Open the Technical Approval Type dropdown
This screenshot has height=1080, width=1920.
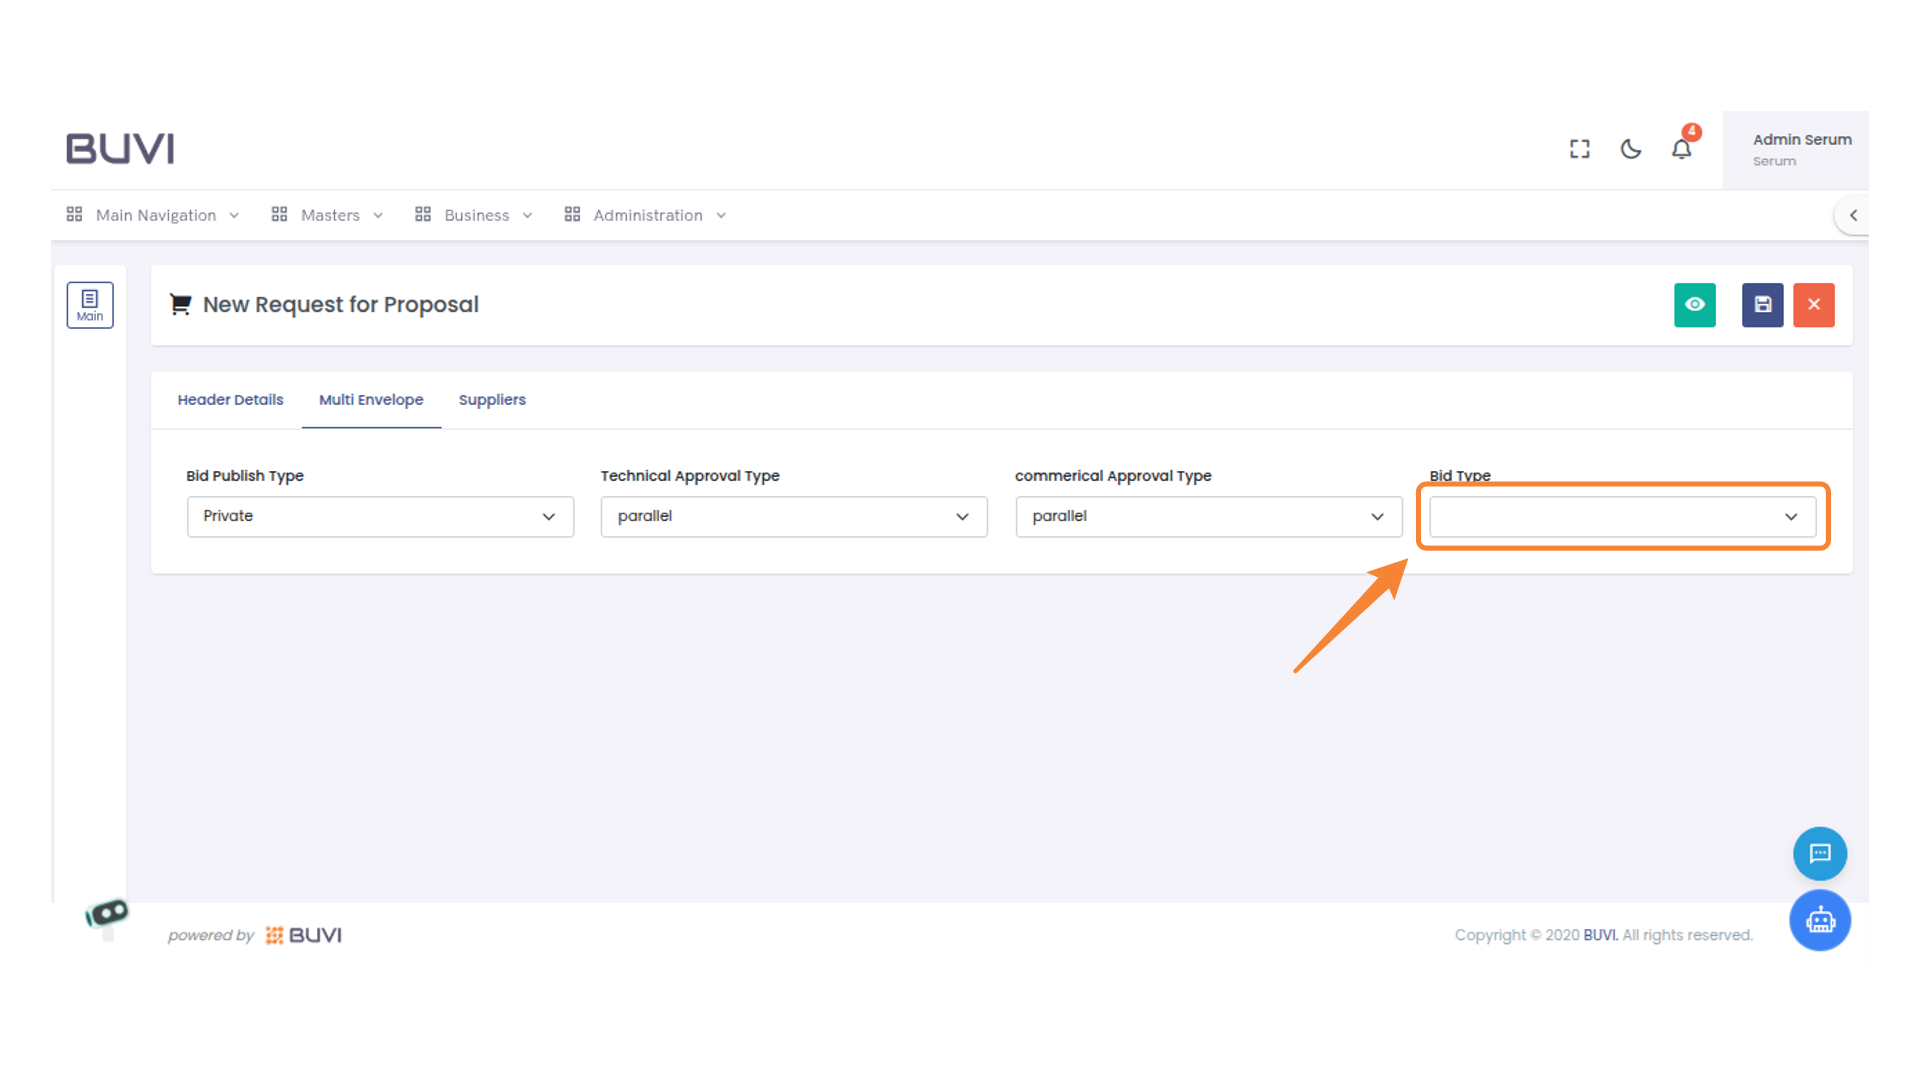tap(793, 516)
